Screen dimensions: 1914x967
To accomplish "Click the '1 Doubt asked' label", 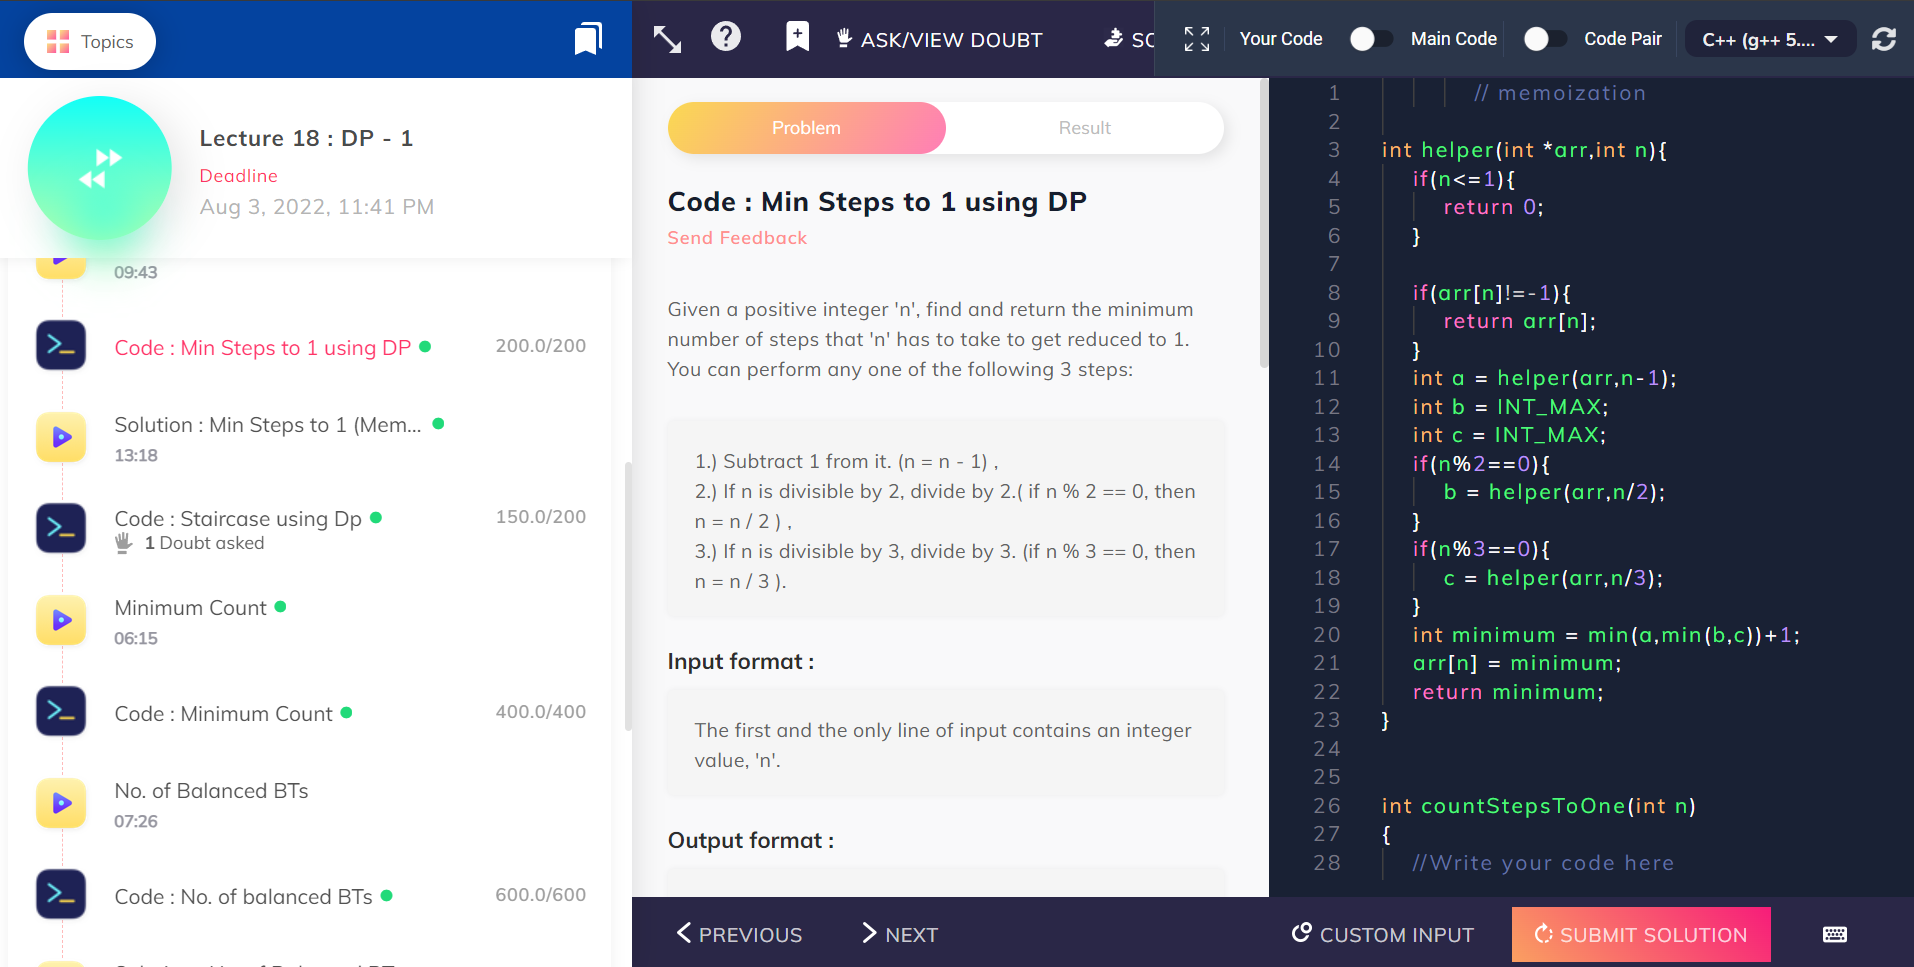I will [204, 543].
